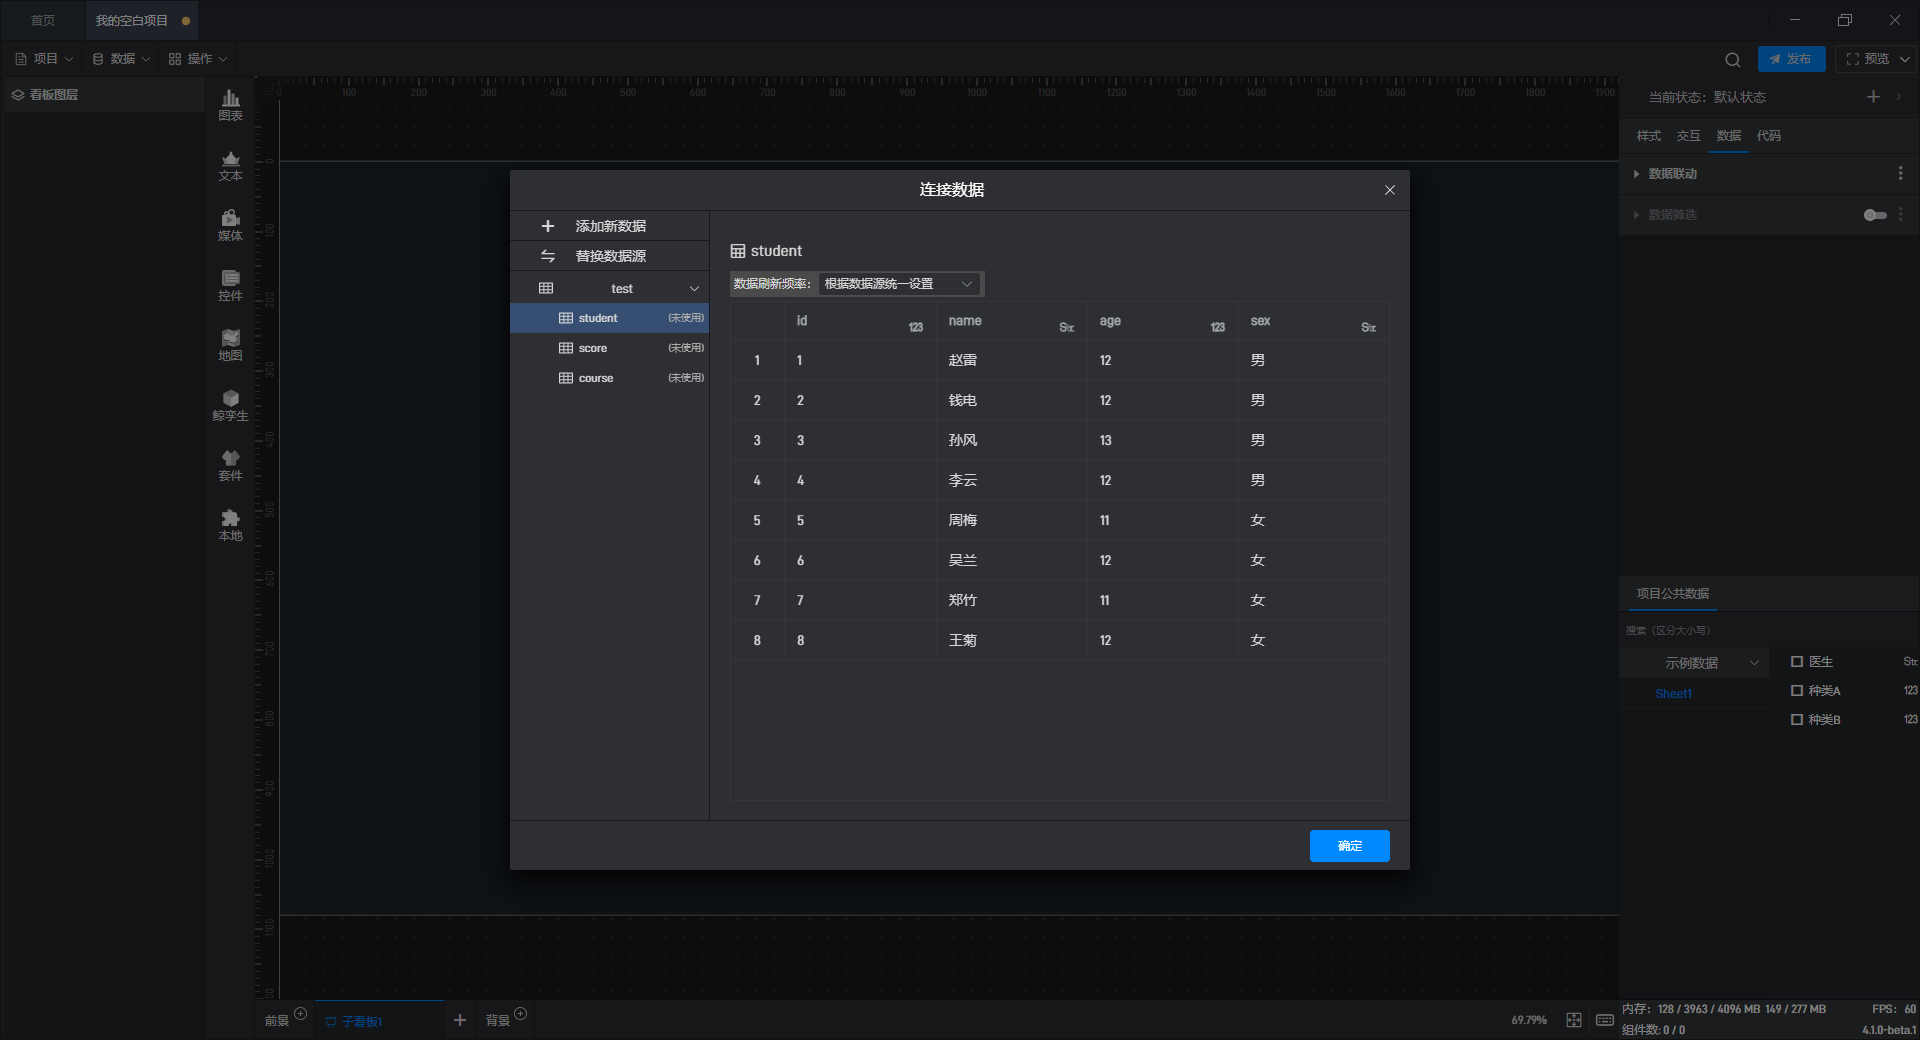
Task: Click 添加新数据 to add data
Action: coord(609,226)
